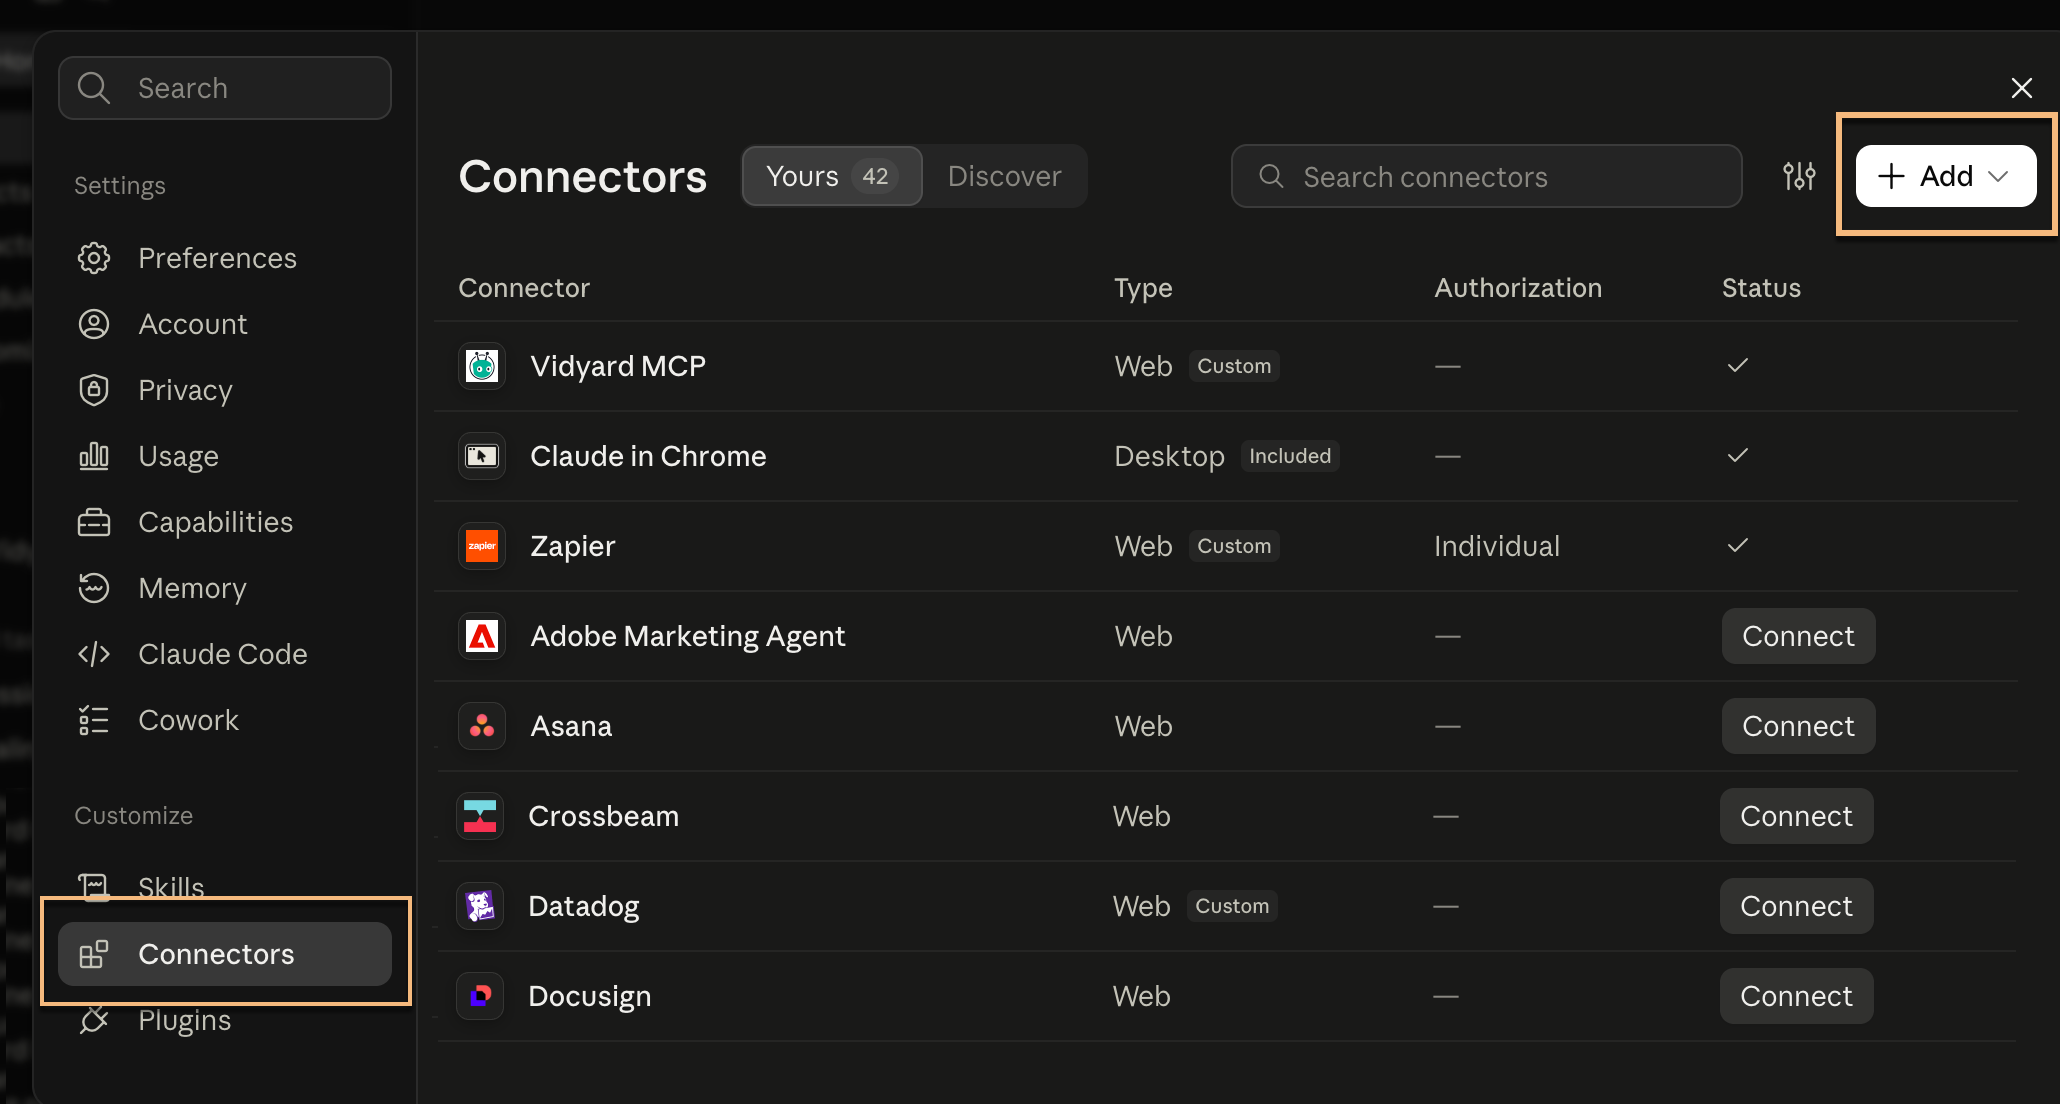This screenshot has width=2060, height=1104.
Task: Click the Claude Code brackets icon
Action: click(94, 654)
